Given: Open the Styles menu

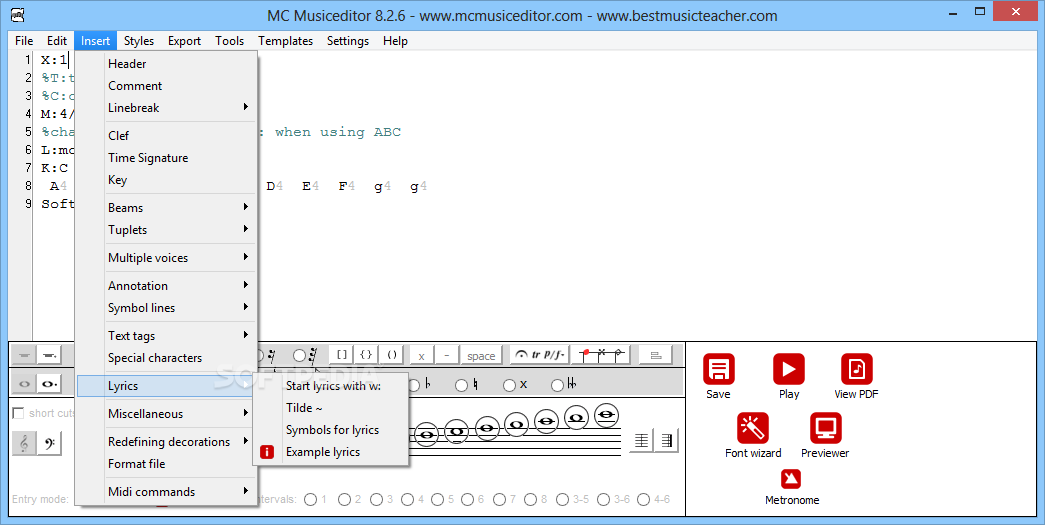Looking at the screenshot, I should (x=139, y=41).
